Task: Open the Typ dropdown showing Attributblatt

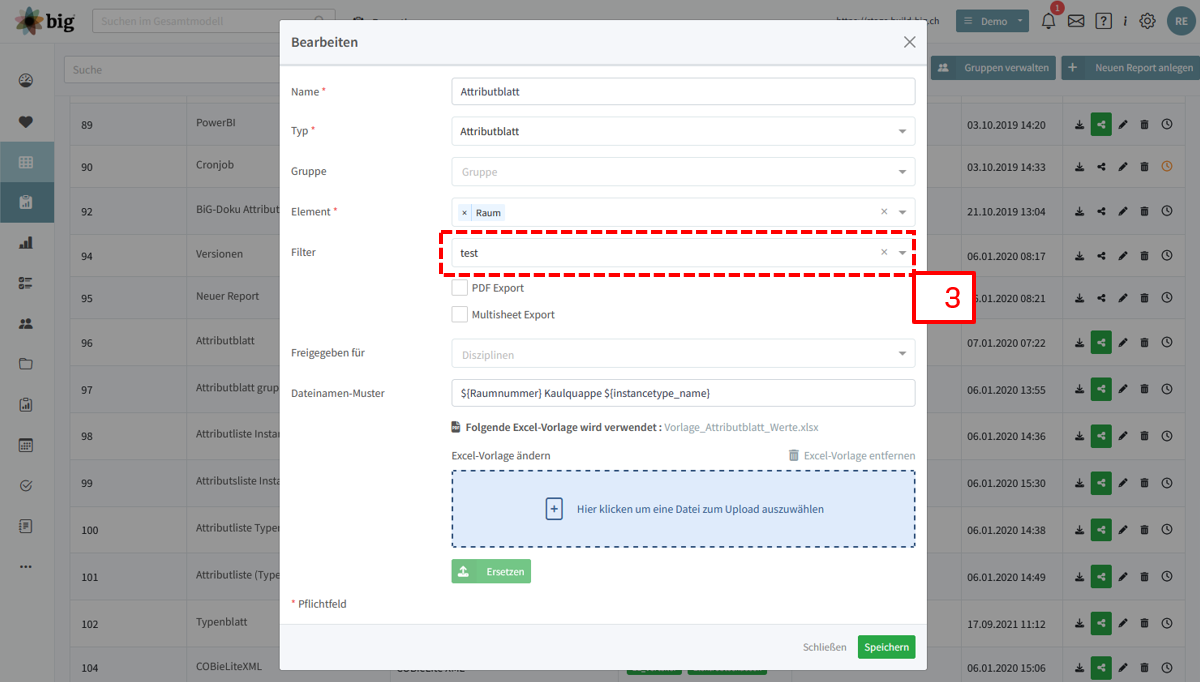Action: click(683, 131)
